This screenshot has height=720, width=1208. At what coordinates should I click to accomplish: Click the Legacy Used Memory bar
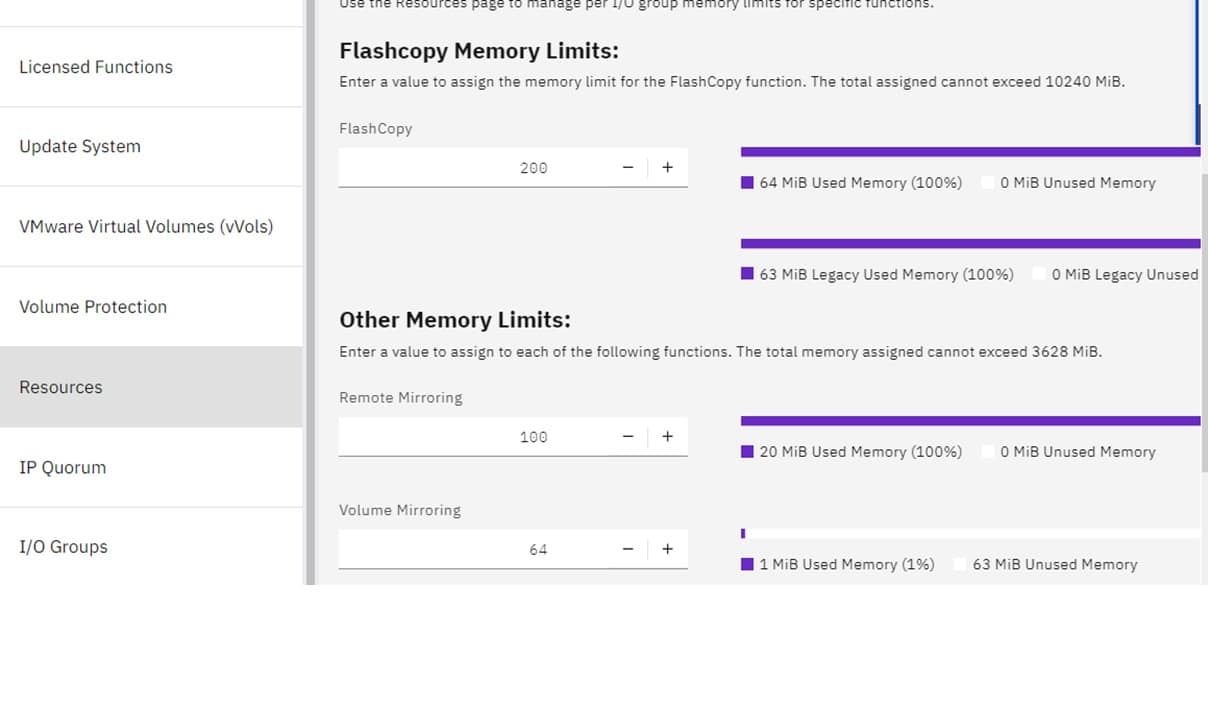tap(970, 243)
